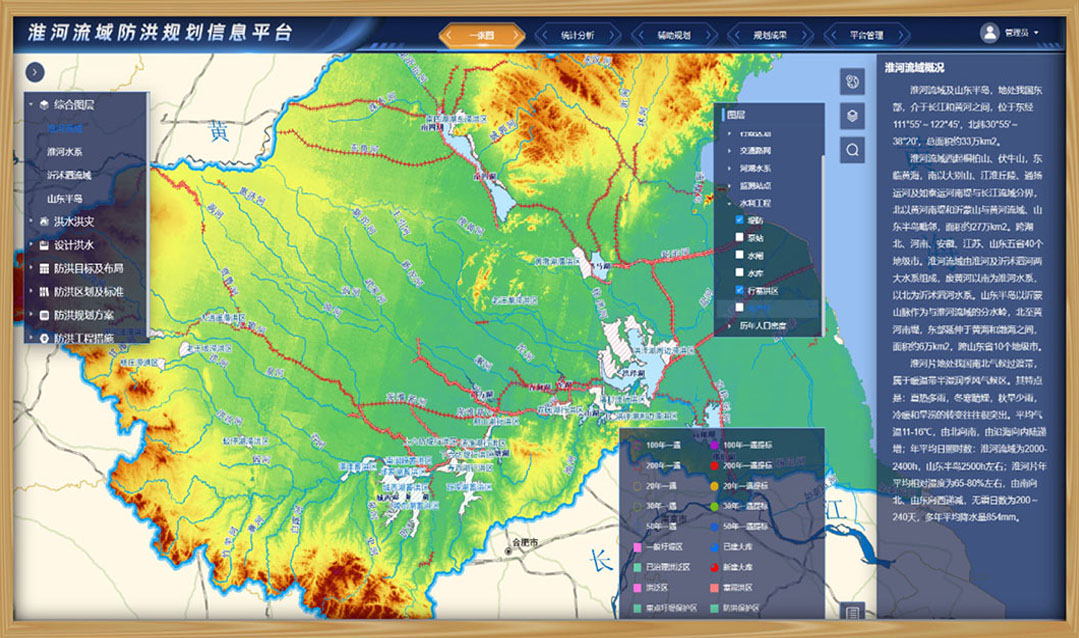
Task: Click the icon beside 洪水洪灾
Action: pyautogui.click(x=44, y=222)
